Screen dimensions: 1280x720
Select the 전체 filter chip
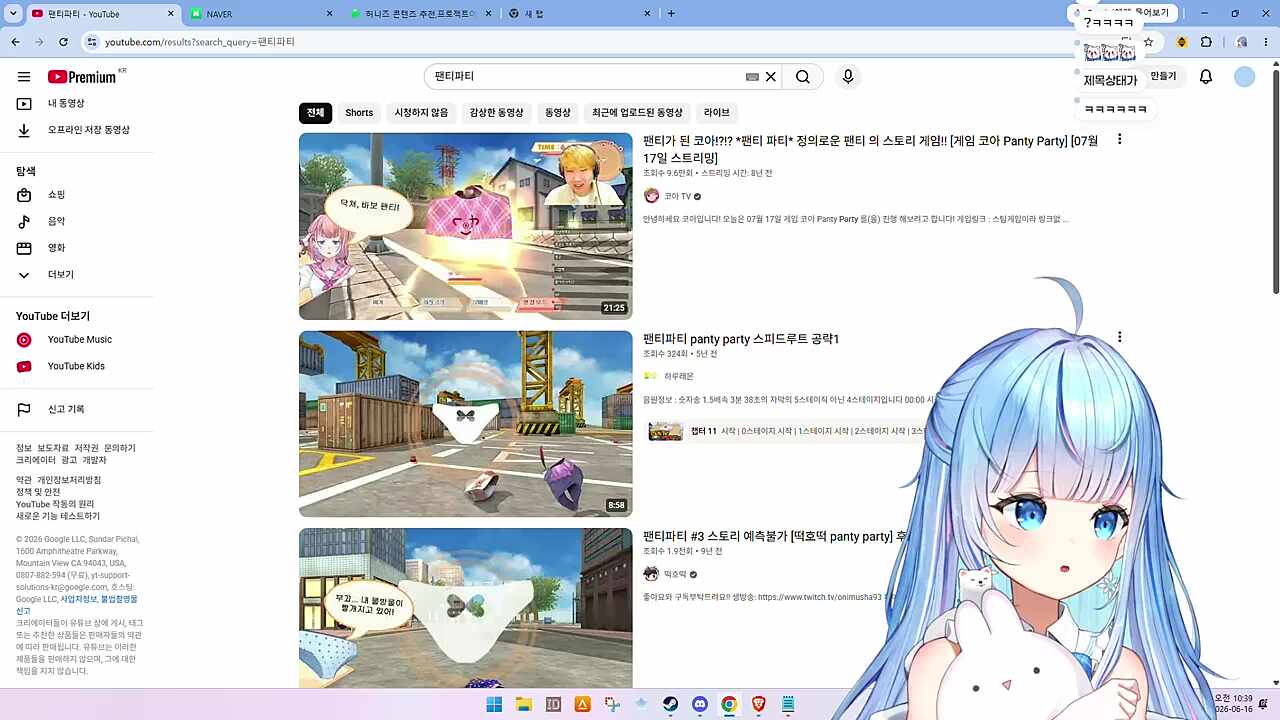[315, 113]
